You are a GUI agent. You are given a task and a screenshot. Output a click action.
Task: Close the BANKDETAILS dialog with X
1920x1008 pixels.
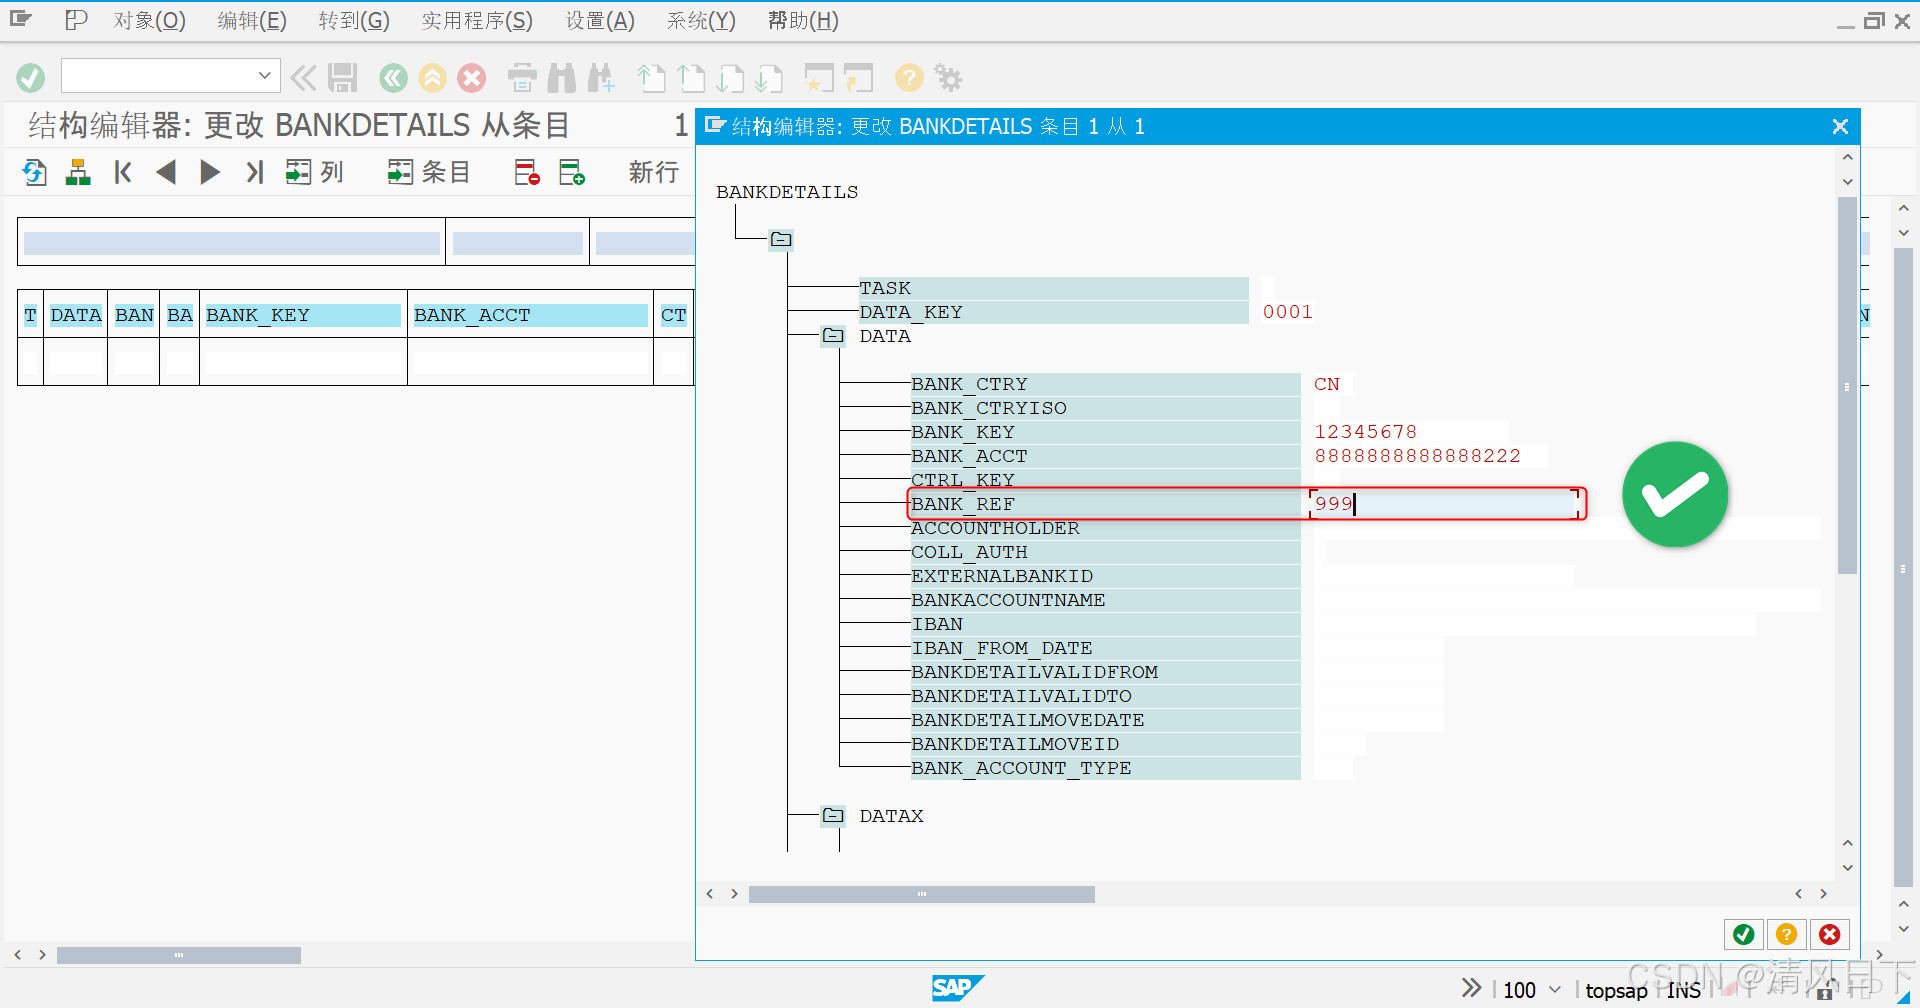(1840, 126)
